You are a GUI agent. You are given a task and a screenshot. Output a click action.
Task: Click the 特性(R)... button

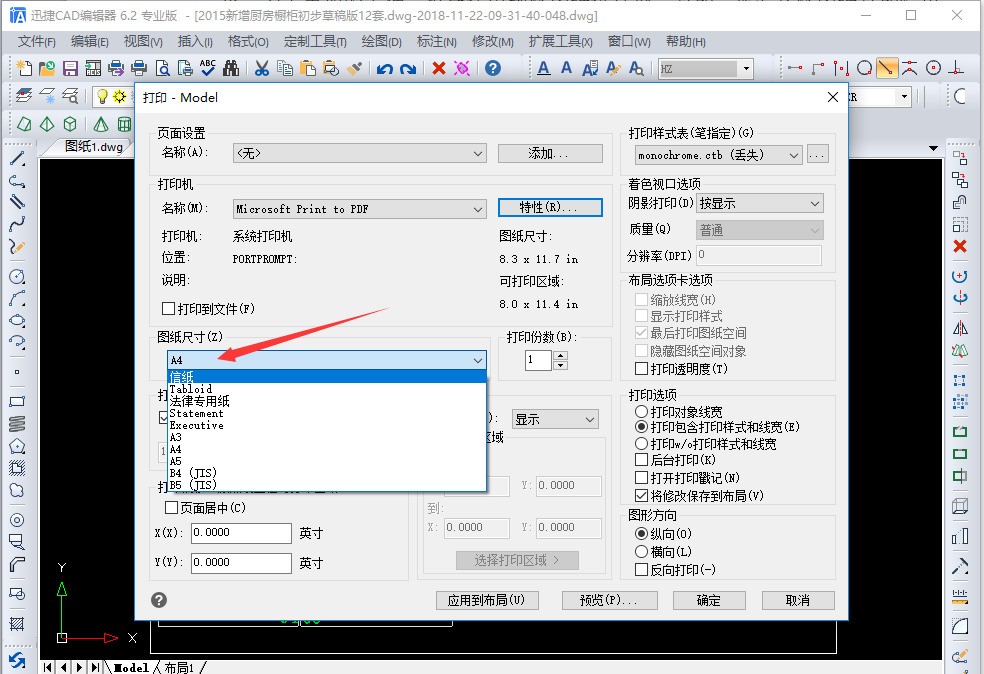550,207
